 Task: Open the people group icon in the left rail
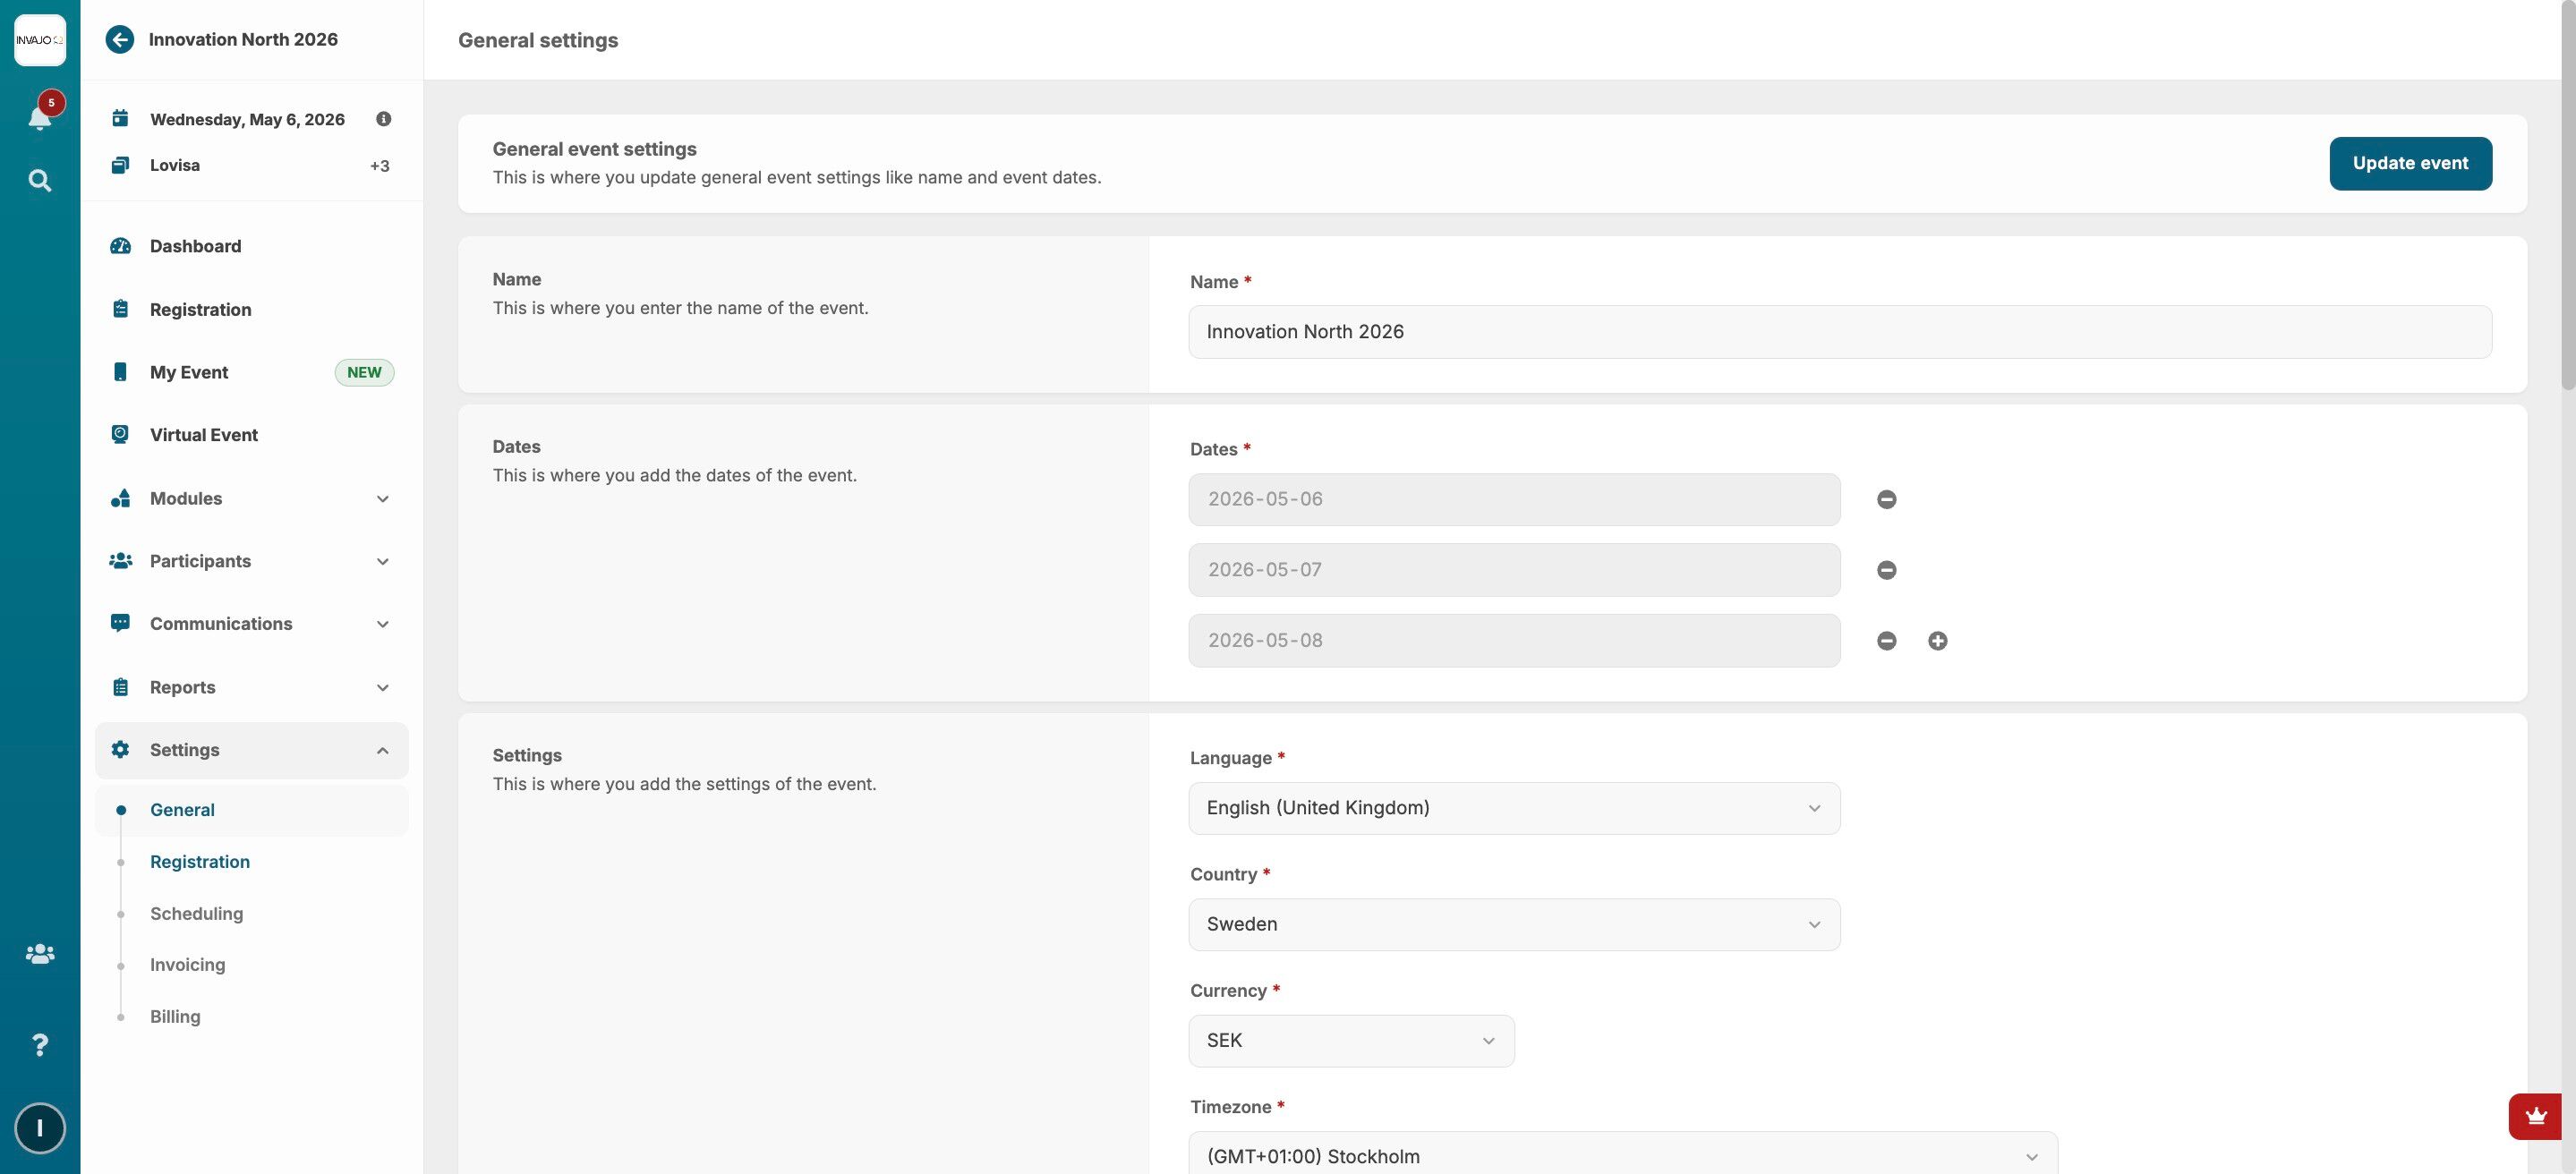click(39, 954)
